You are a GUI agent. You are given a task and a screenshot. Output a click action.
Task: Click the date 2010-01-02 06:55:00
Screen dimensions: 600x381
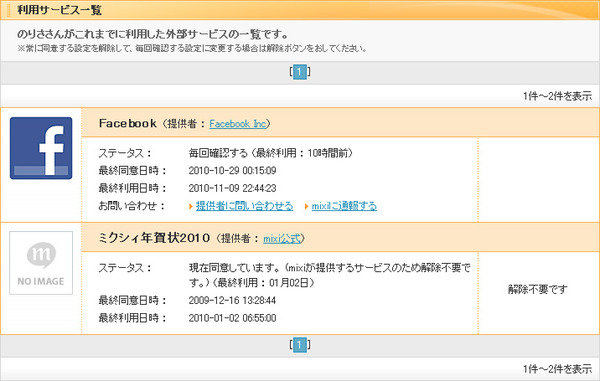pyautogui.click(x=232, y=318)
